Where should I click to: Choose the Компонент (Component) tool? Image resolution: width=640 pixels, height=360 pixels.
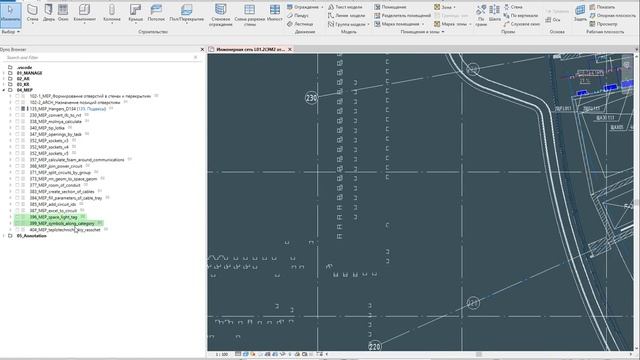(84, 13)
